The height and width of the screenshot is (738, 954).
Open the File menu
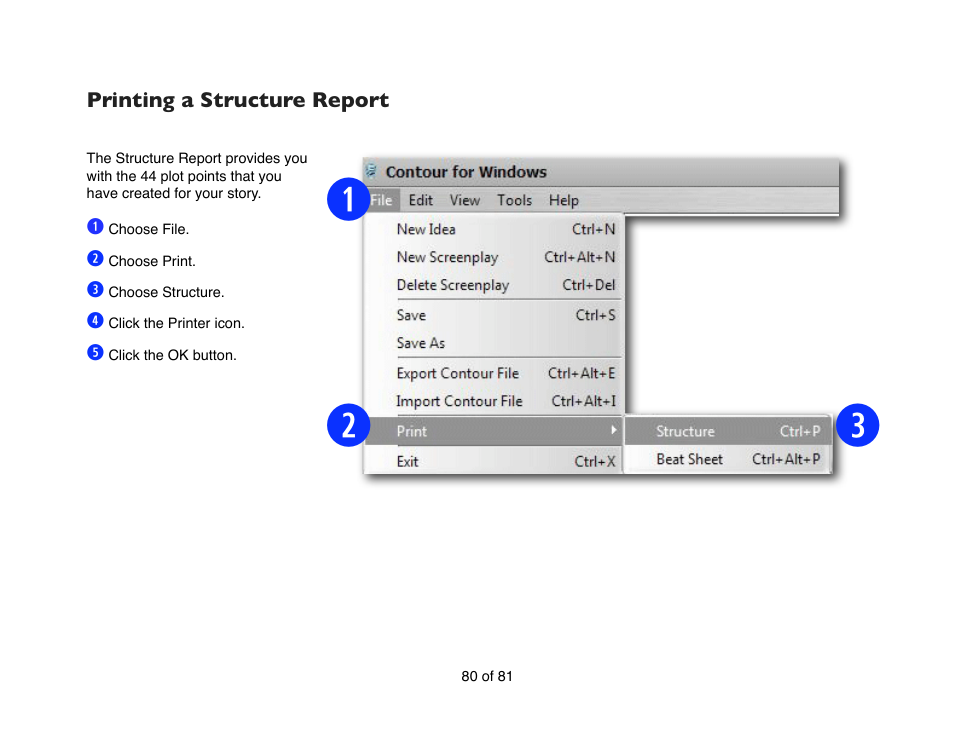click(x=381, y=200)
